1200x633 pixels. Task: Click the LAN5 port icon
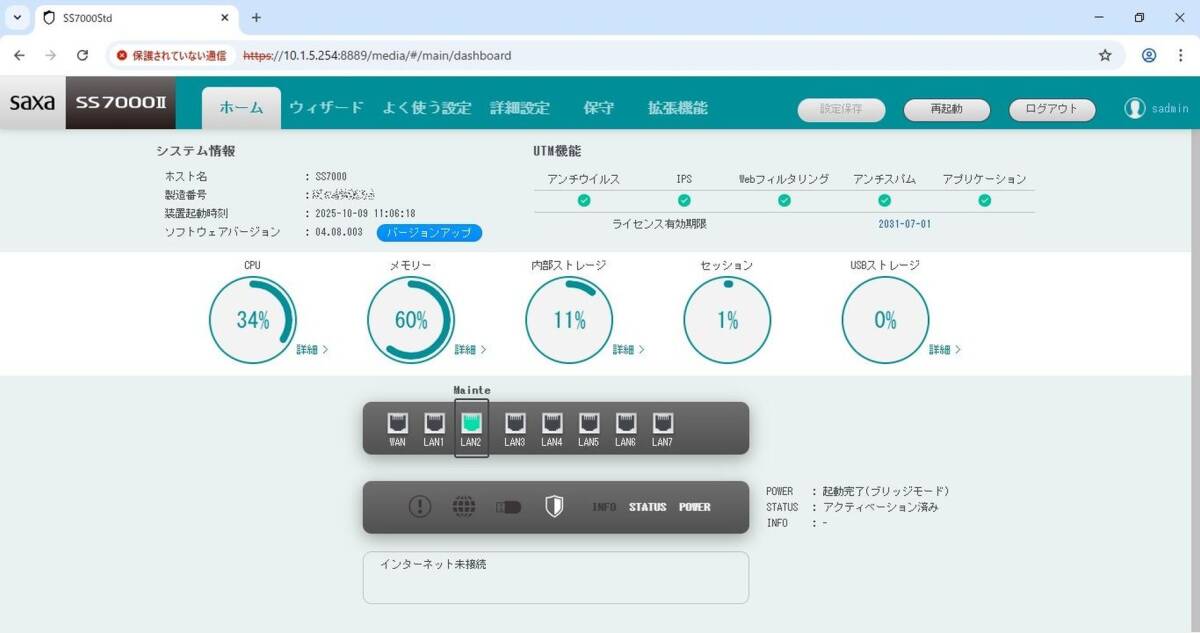point(589,423)
